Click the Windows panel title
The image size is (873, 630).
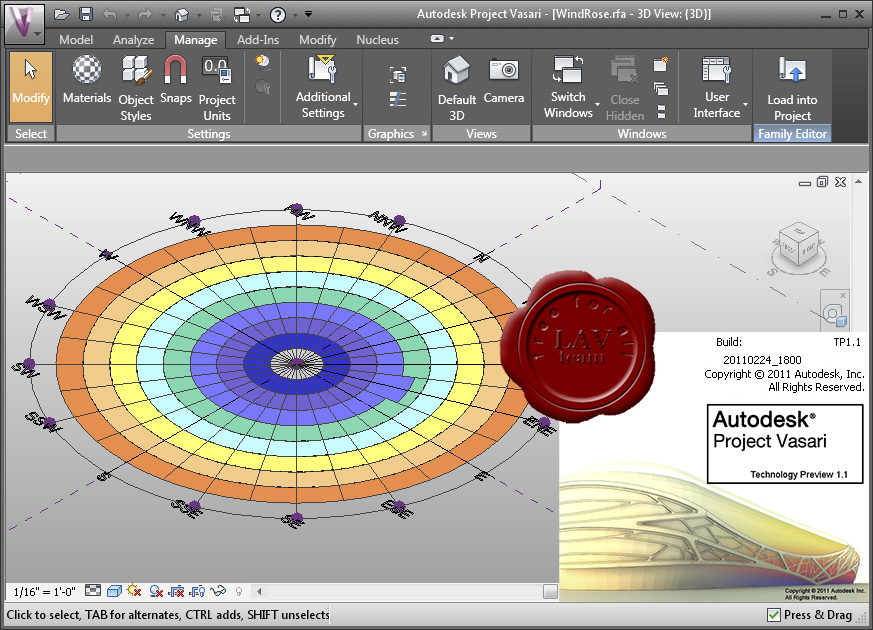tap(641, 134)
